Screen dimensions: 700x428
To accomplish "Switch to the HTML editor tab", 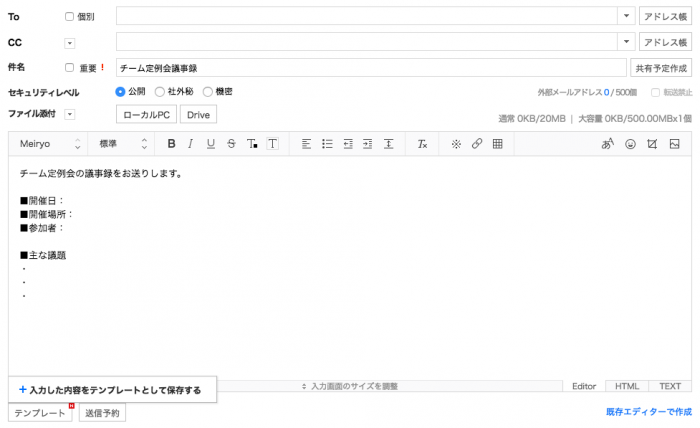I will [x=627, y=386].
